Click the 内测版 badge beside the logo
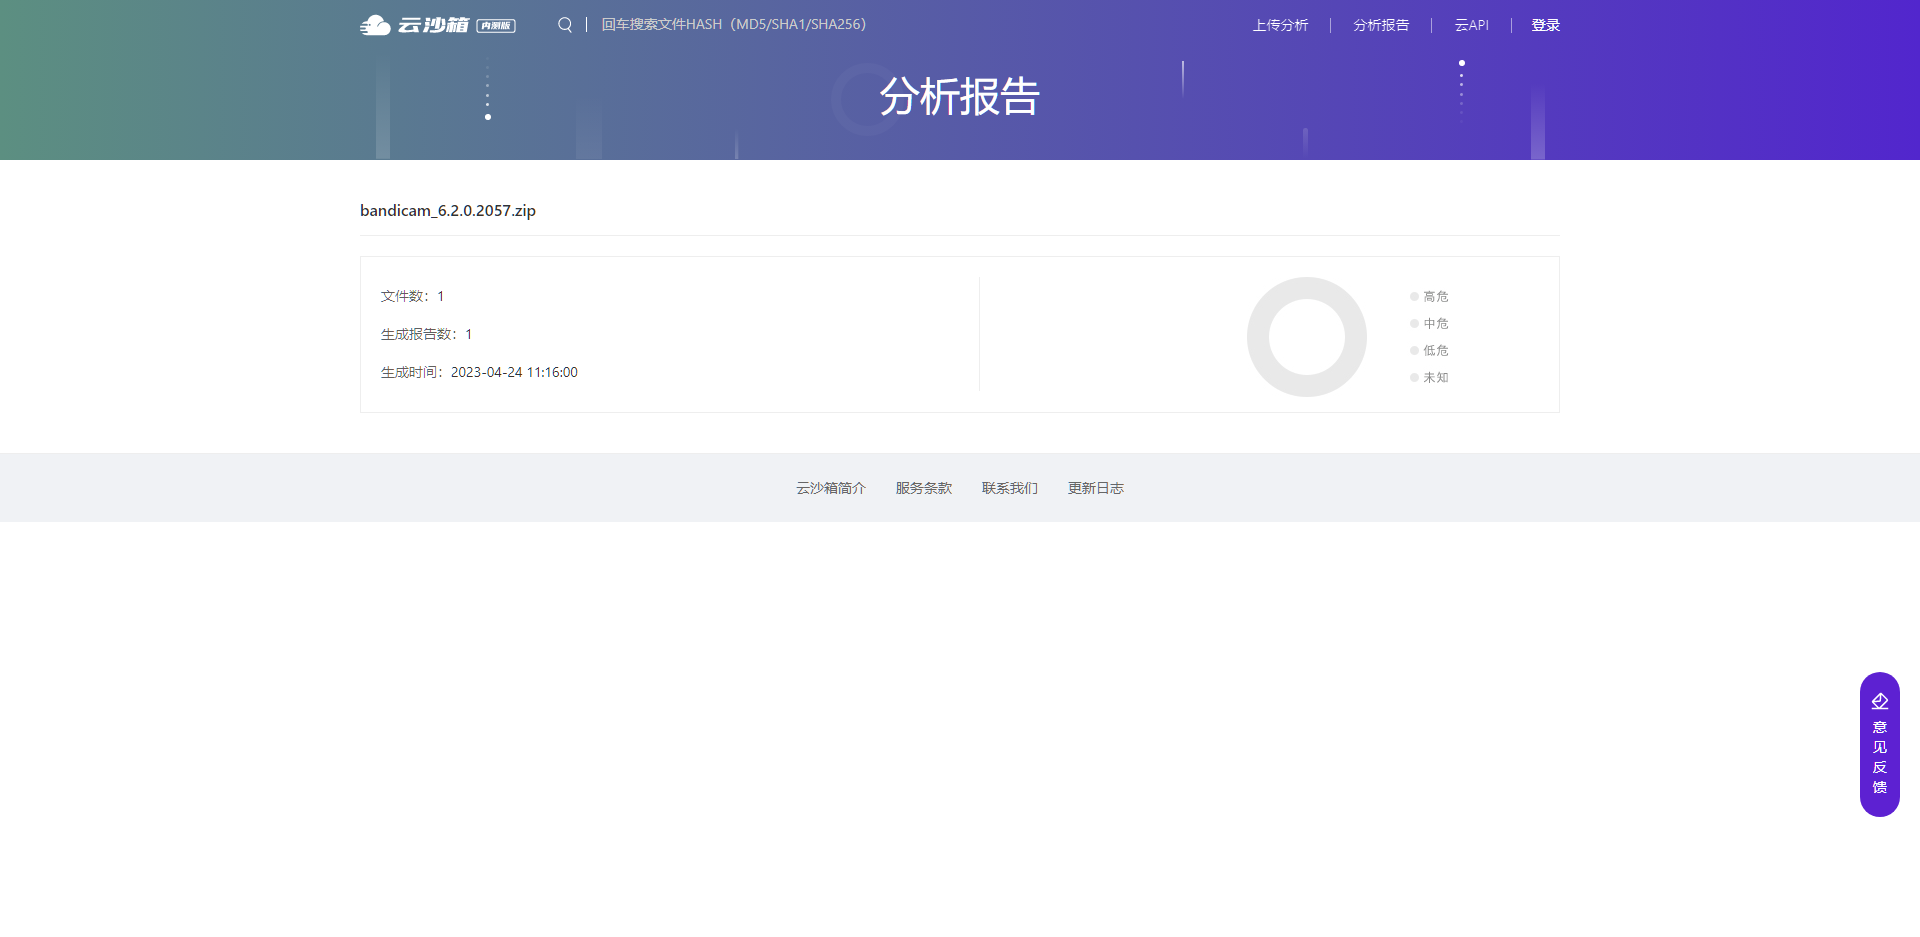Screen dimensions: 1920x937 [496, 26]
